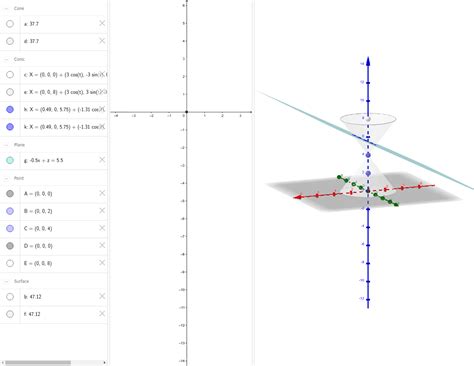Delete point D using its X icon
This screenshot has width=474, height=366.
[102, 245]
